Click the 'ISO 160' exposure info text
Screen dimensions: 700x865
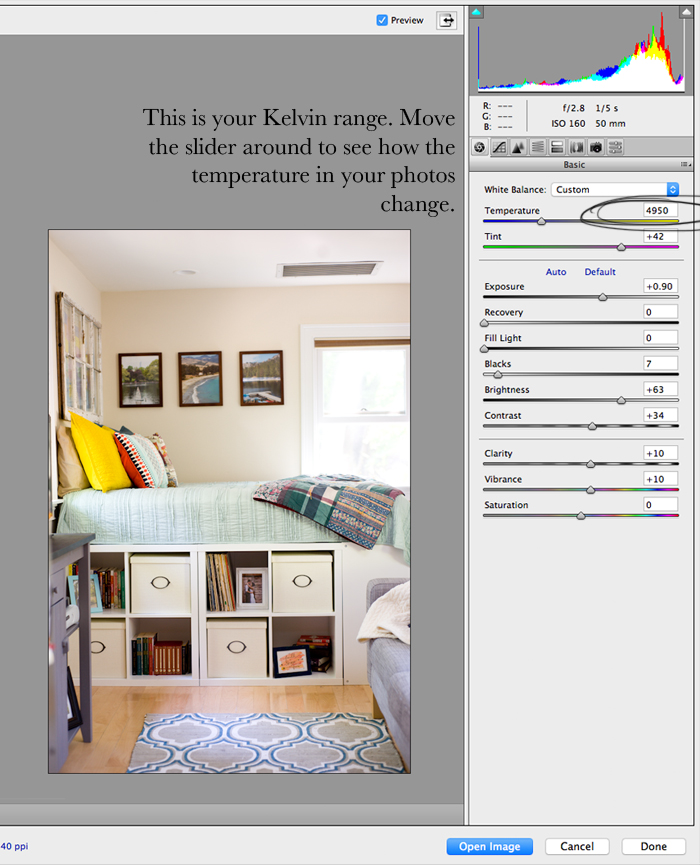tap(568, 124)
